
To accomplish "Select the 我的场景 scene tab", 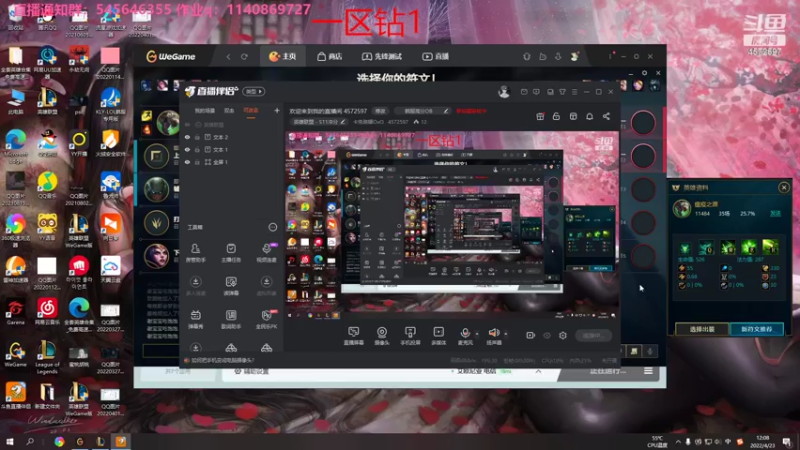I will [x=205, y=111].
